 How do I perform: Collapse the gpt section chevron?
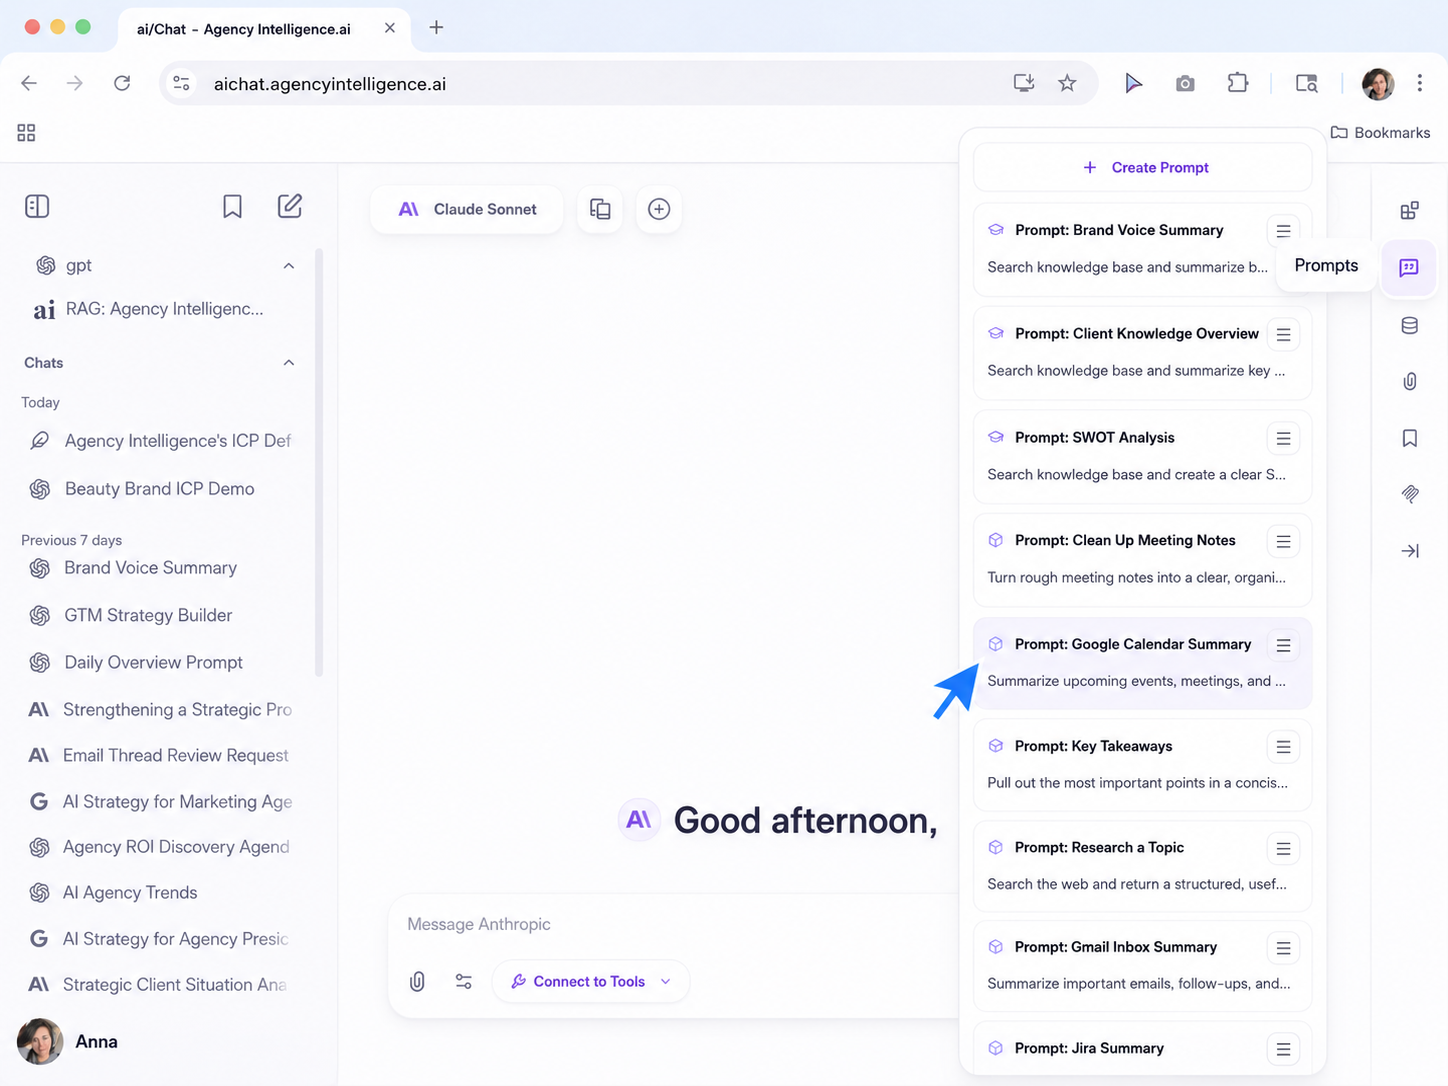pos(288,266)
